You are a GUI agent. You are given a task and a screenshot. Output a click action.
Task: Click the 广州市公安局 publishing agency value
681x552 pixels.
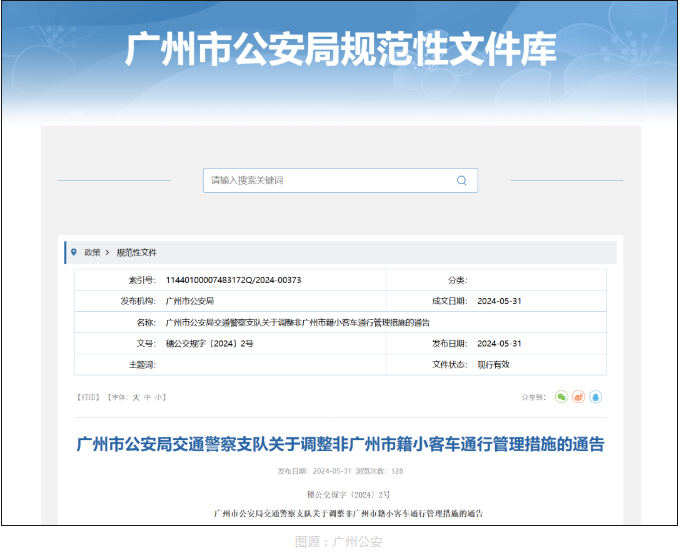(190, 301)
